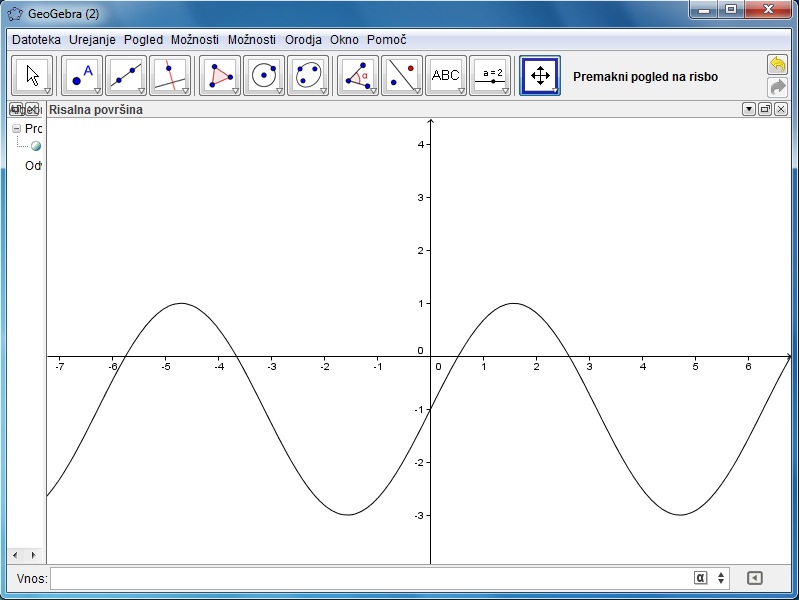799x600 pixels.
Task: Open the Datoteka menu
Action: point(36,40)
